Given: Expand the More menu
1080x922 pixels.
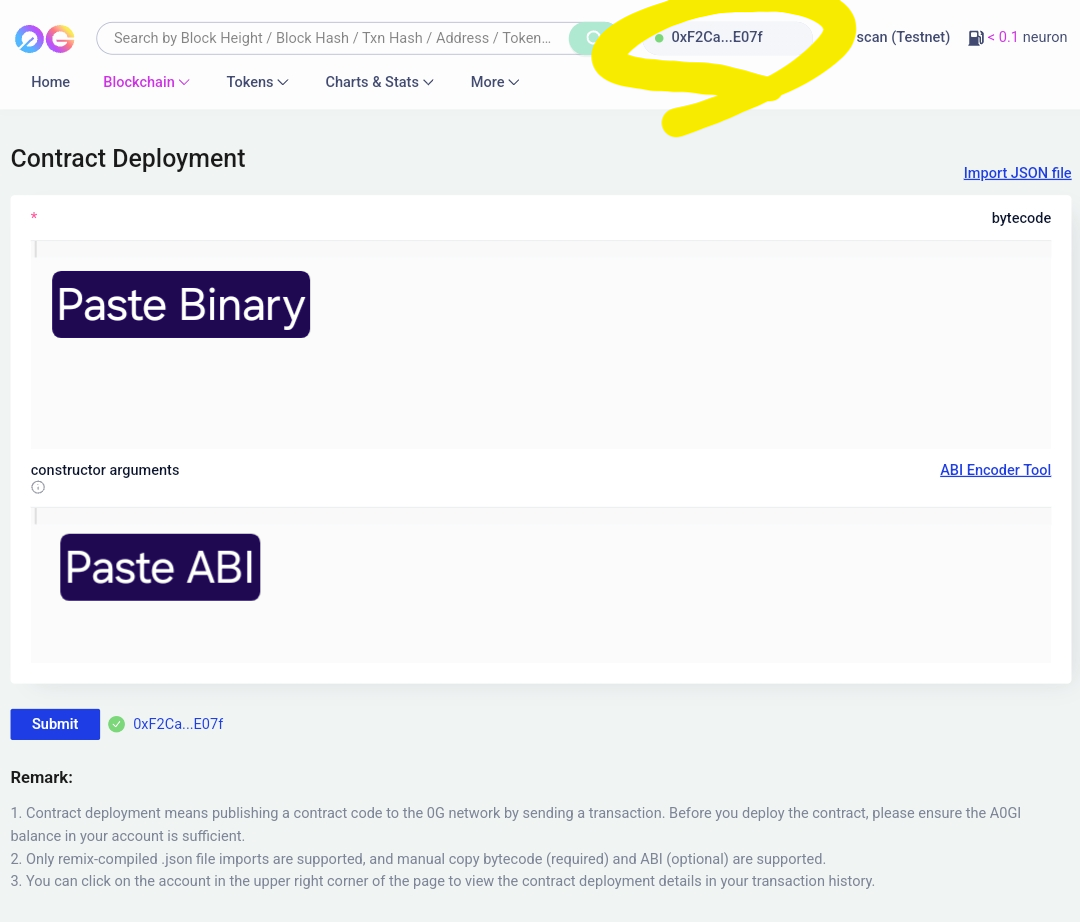Looking at the screenshot, I should 495,82.
